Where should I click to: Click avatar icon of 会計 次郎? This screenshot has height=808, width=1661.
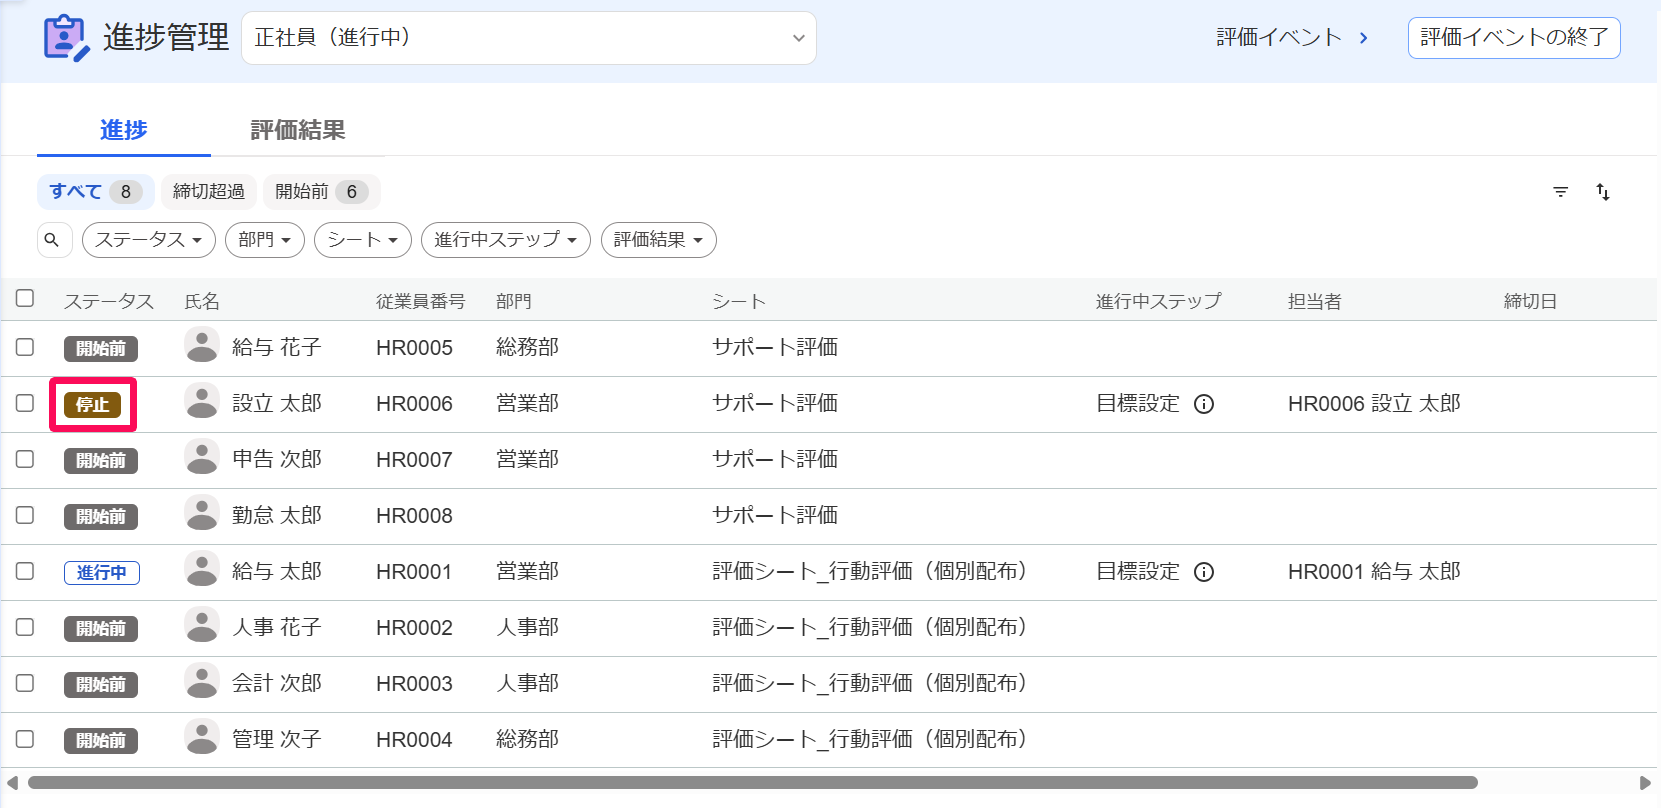pos(202,682)
